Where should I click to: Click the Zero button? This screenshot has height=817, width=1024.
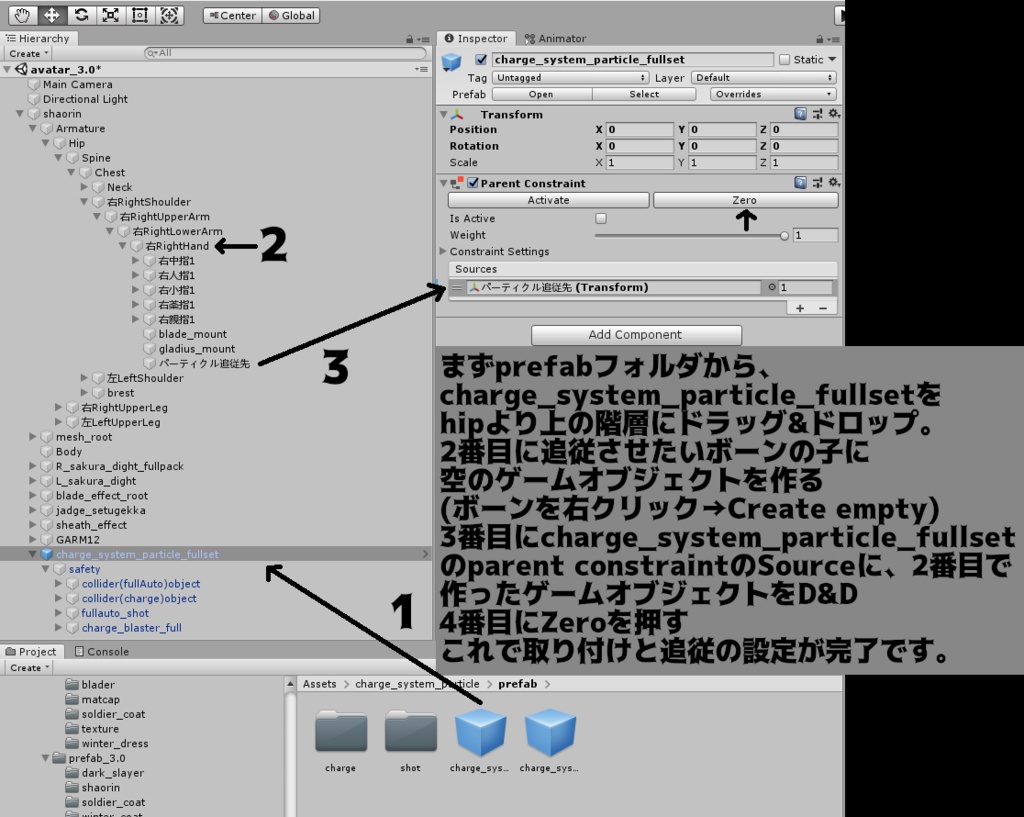[745, 200]
